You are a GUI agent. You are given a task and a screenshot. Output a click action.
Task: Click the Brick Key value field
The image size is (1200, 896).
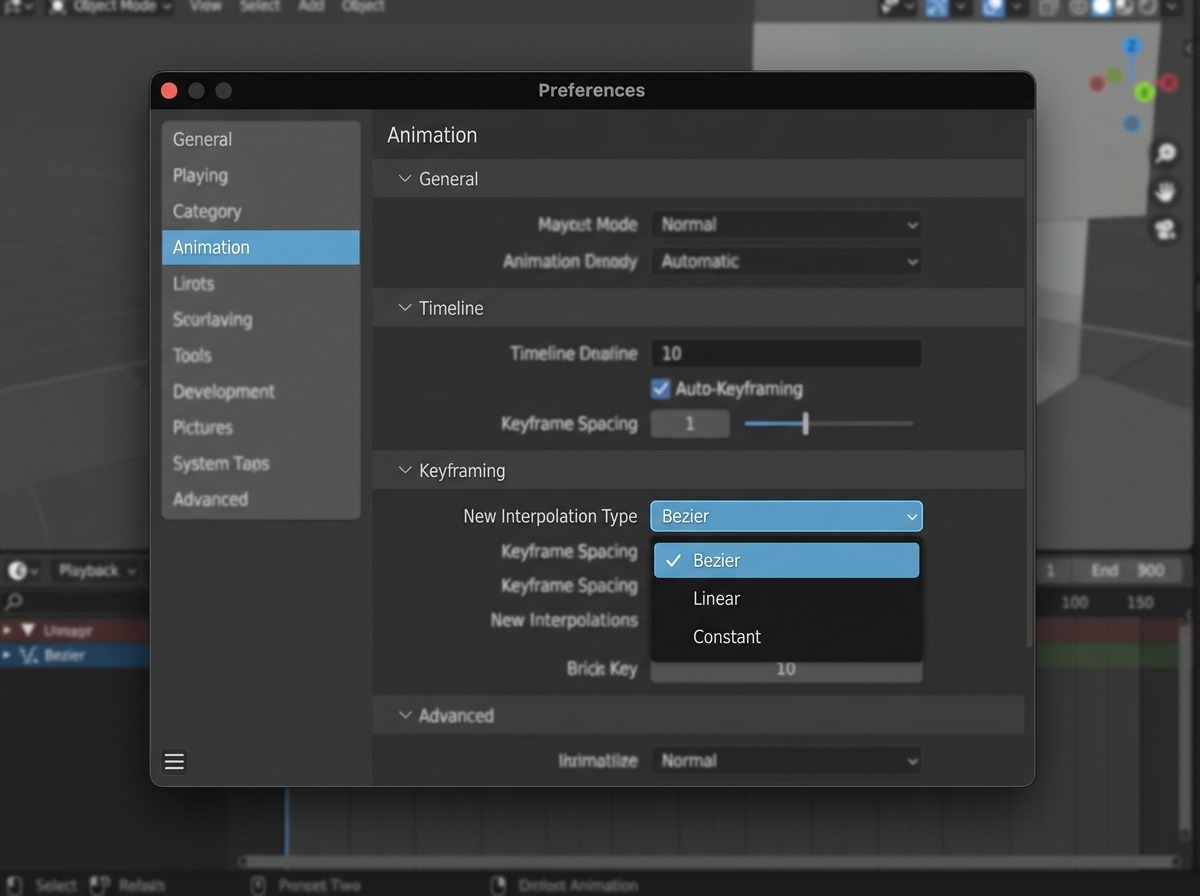pyautogui.click(x=786, y=669)
